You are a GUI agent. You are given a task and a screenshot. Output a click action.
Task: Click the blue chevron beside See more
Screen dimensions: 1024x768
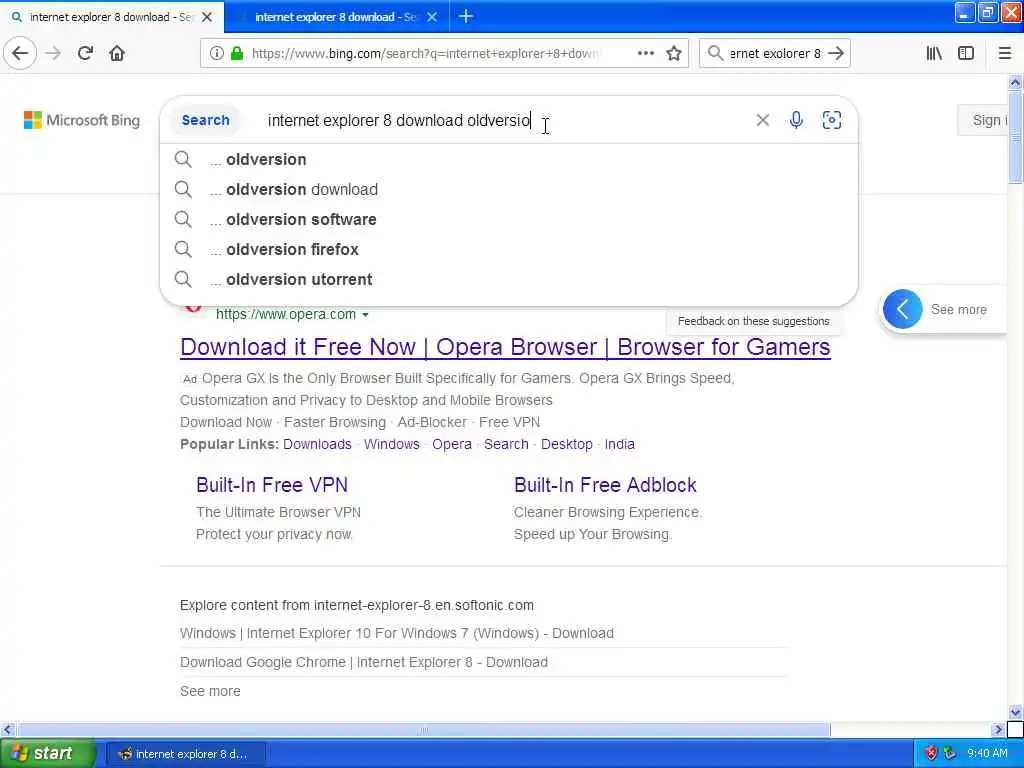point(903,309)
